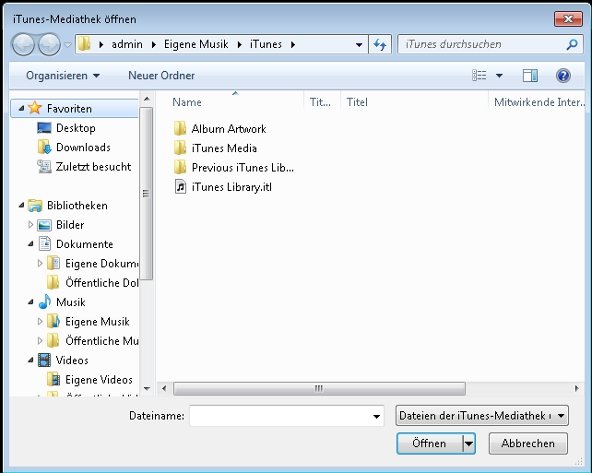Select 'admin' in the address path

pos(127,44)
